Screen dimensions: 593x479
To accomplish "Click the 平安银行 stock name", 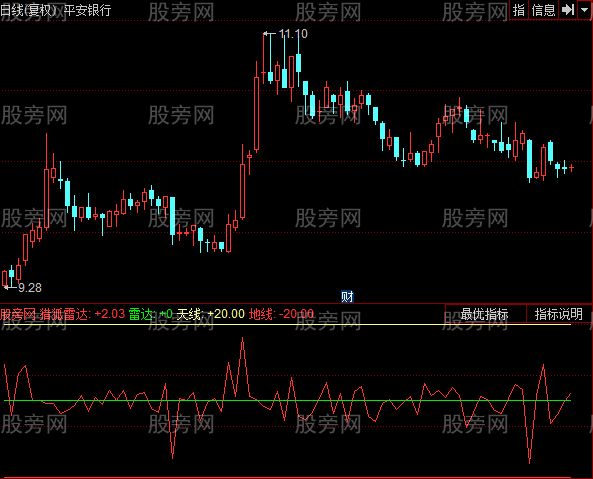I will 87,10.
